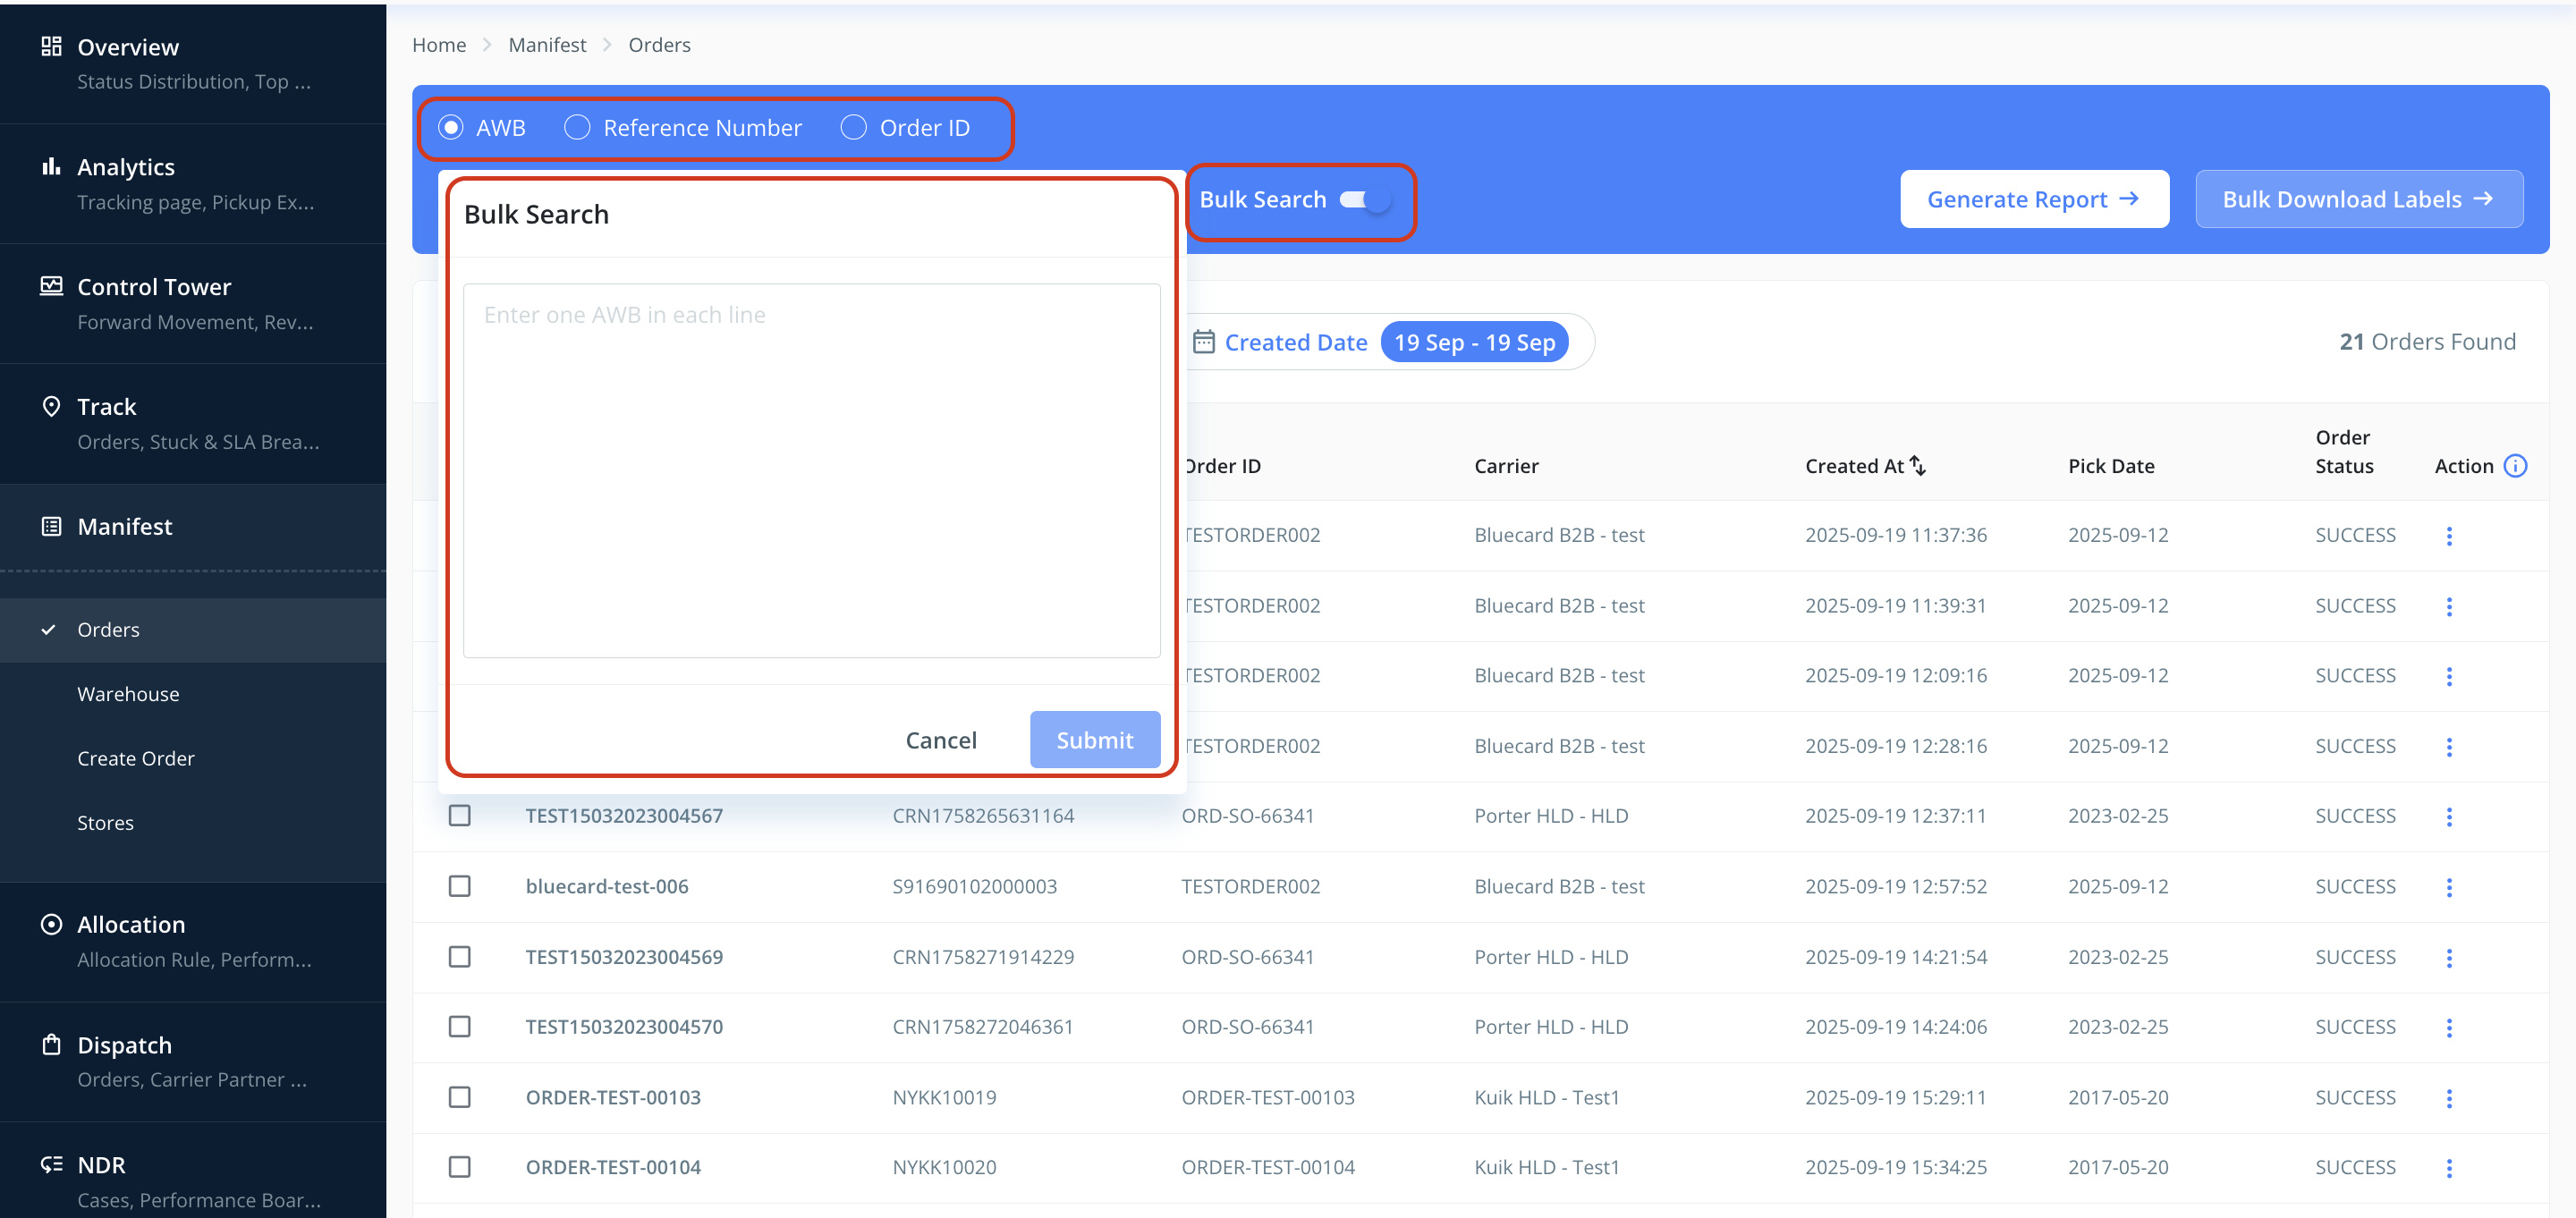Turn off the Bulk Search toggle

(1365, 200)
